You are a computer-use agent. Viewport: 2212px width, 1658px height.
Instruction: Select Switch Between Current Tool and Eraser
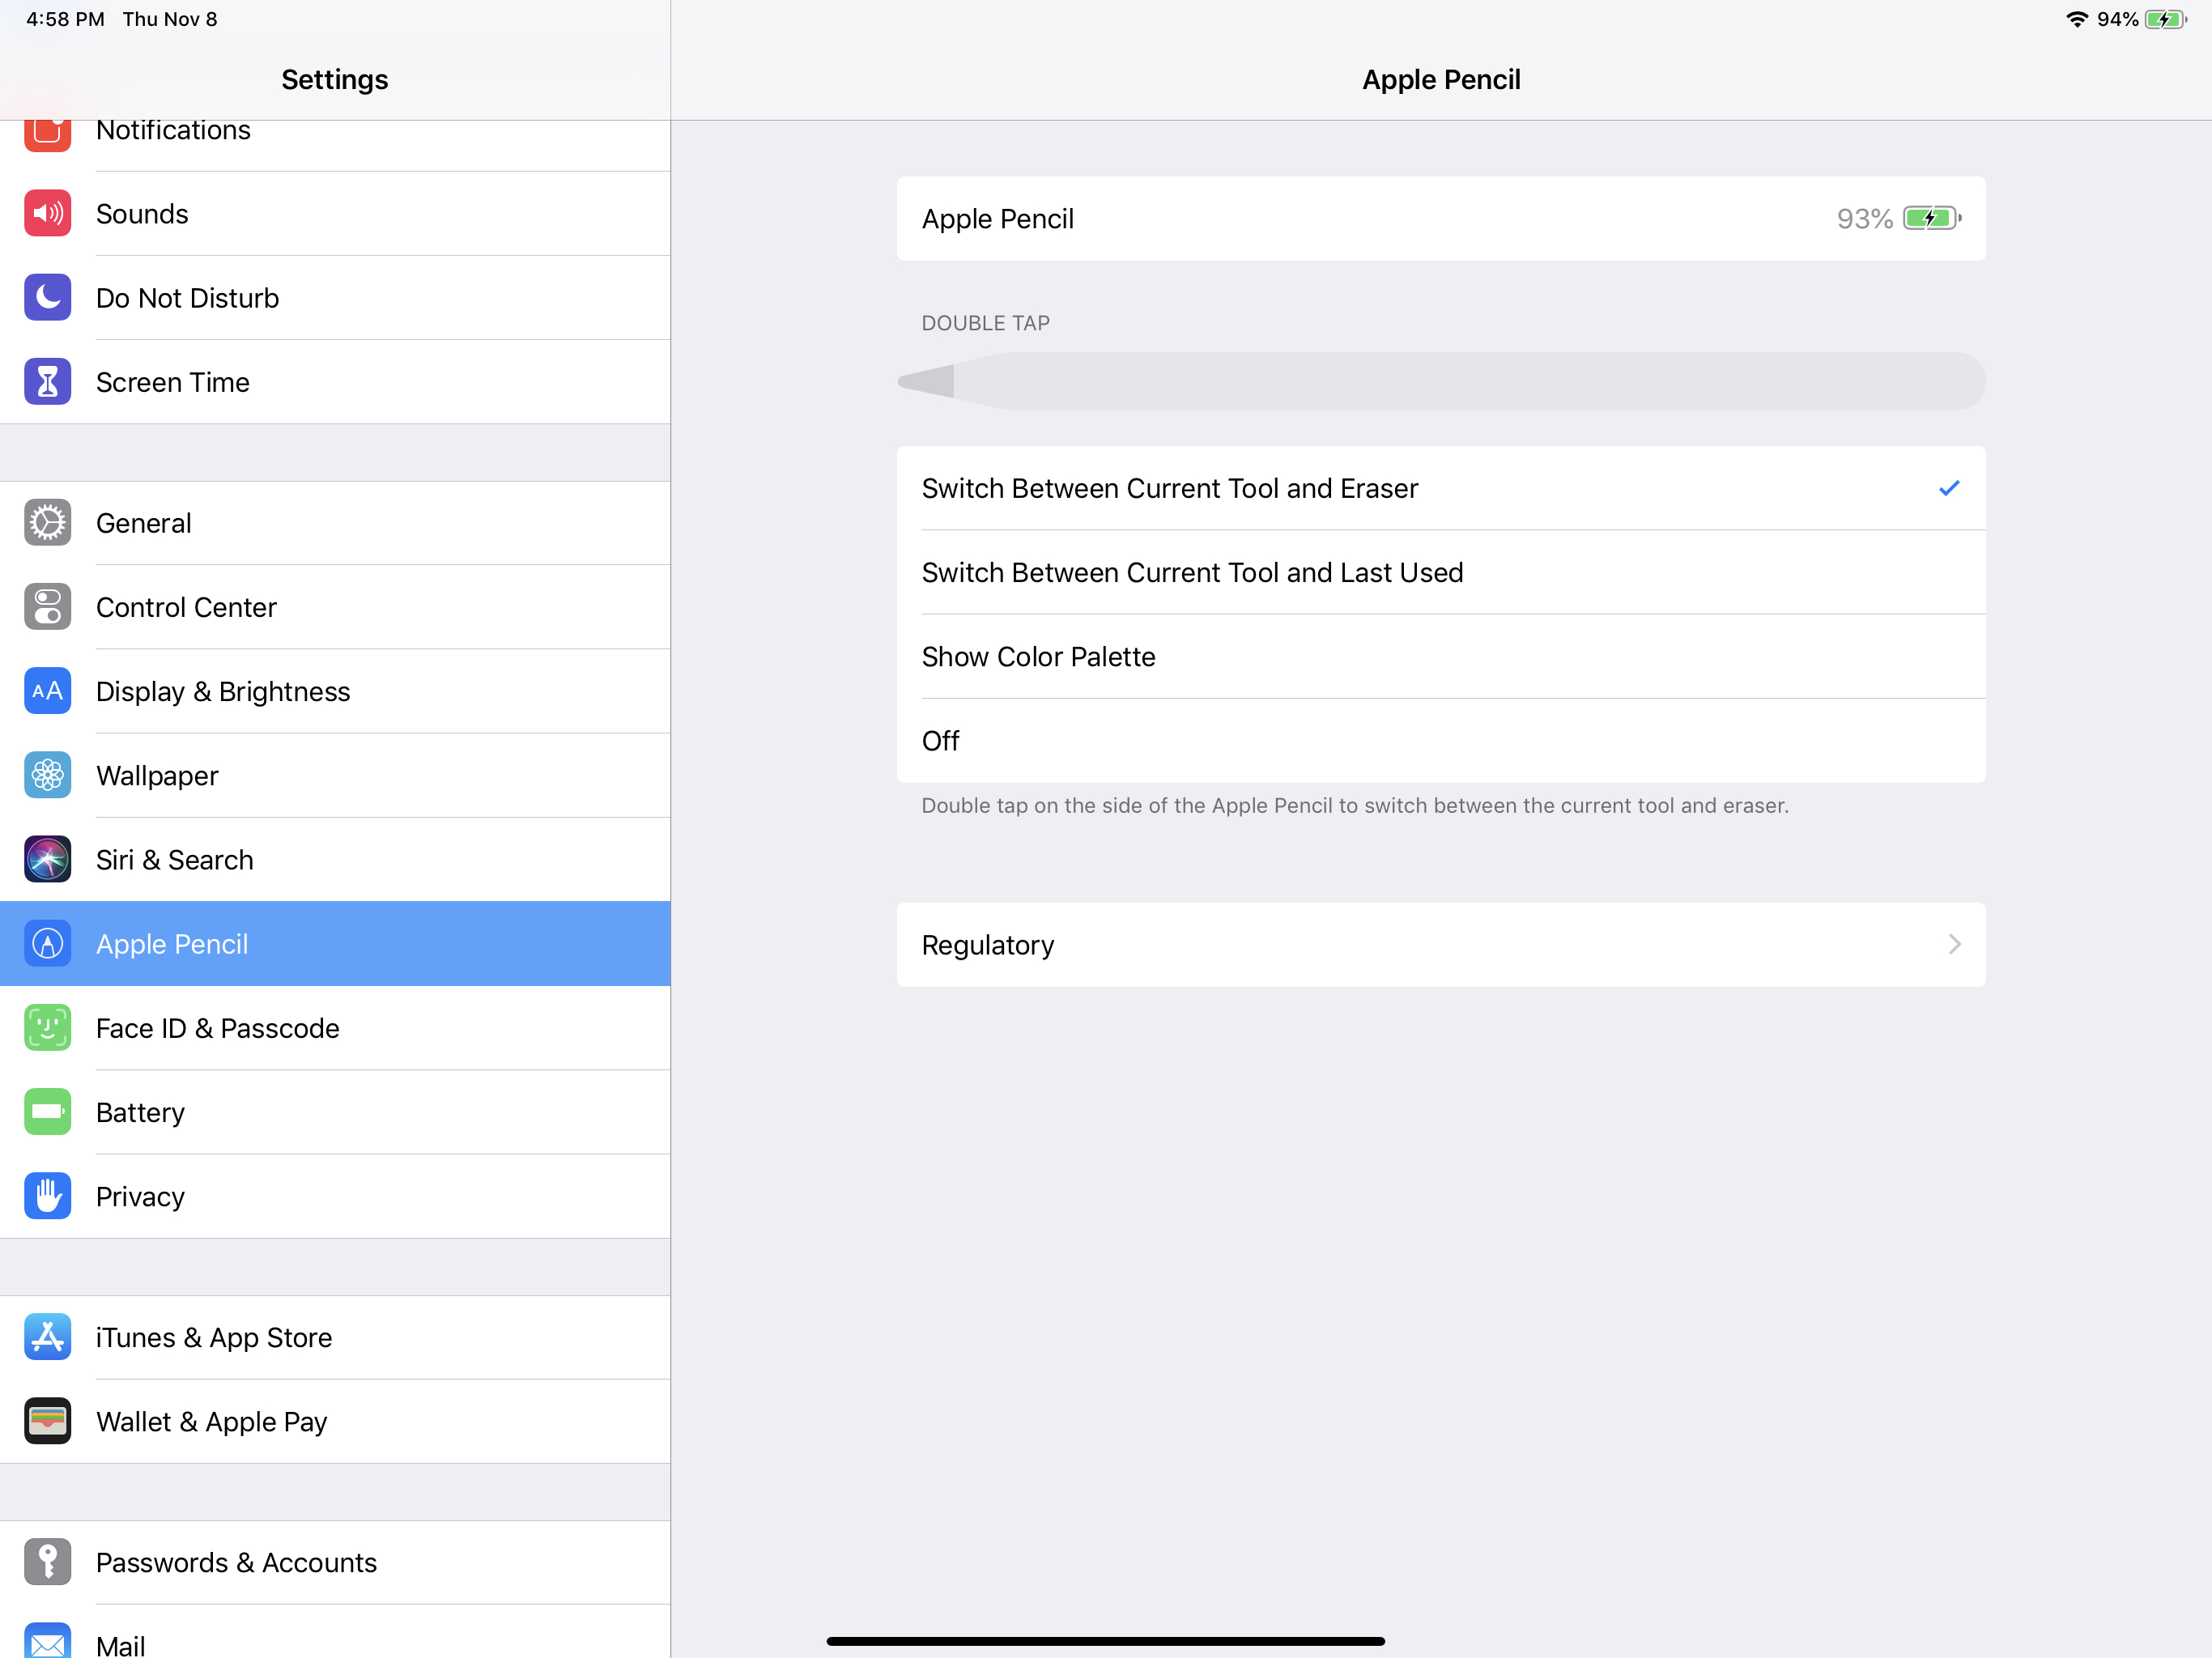point(1441,488)
